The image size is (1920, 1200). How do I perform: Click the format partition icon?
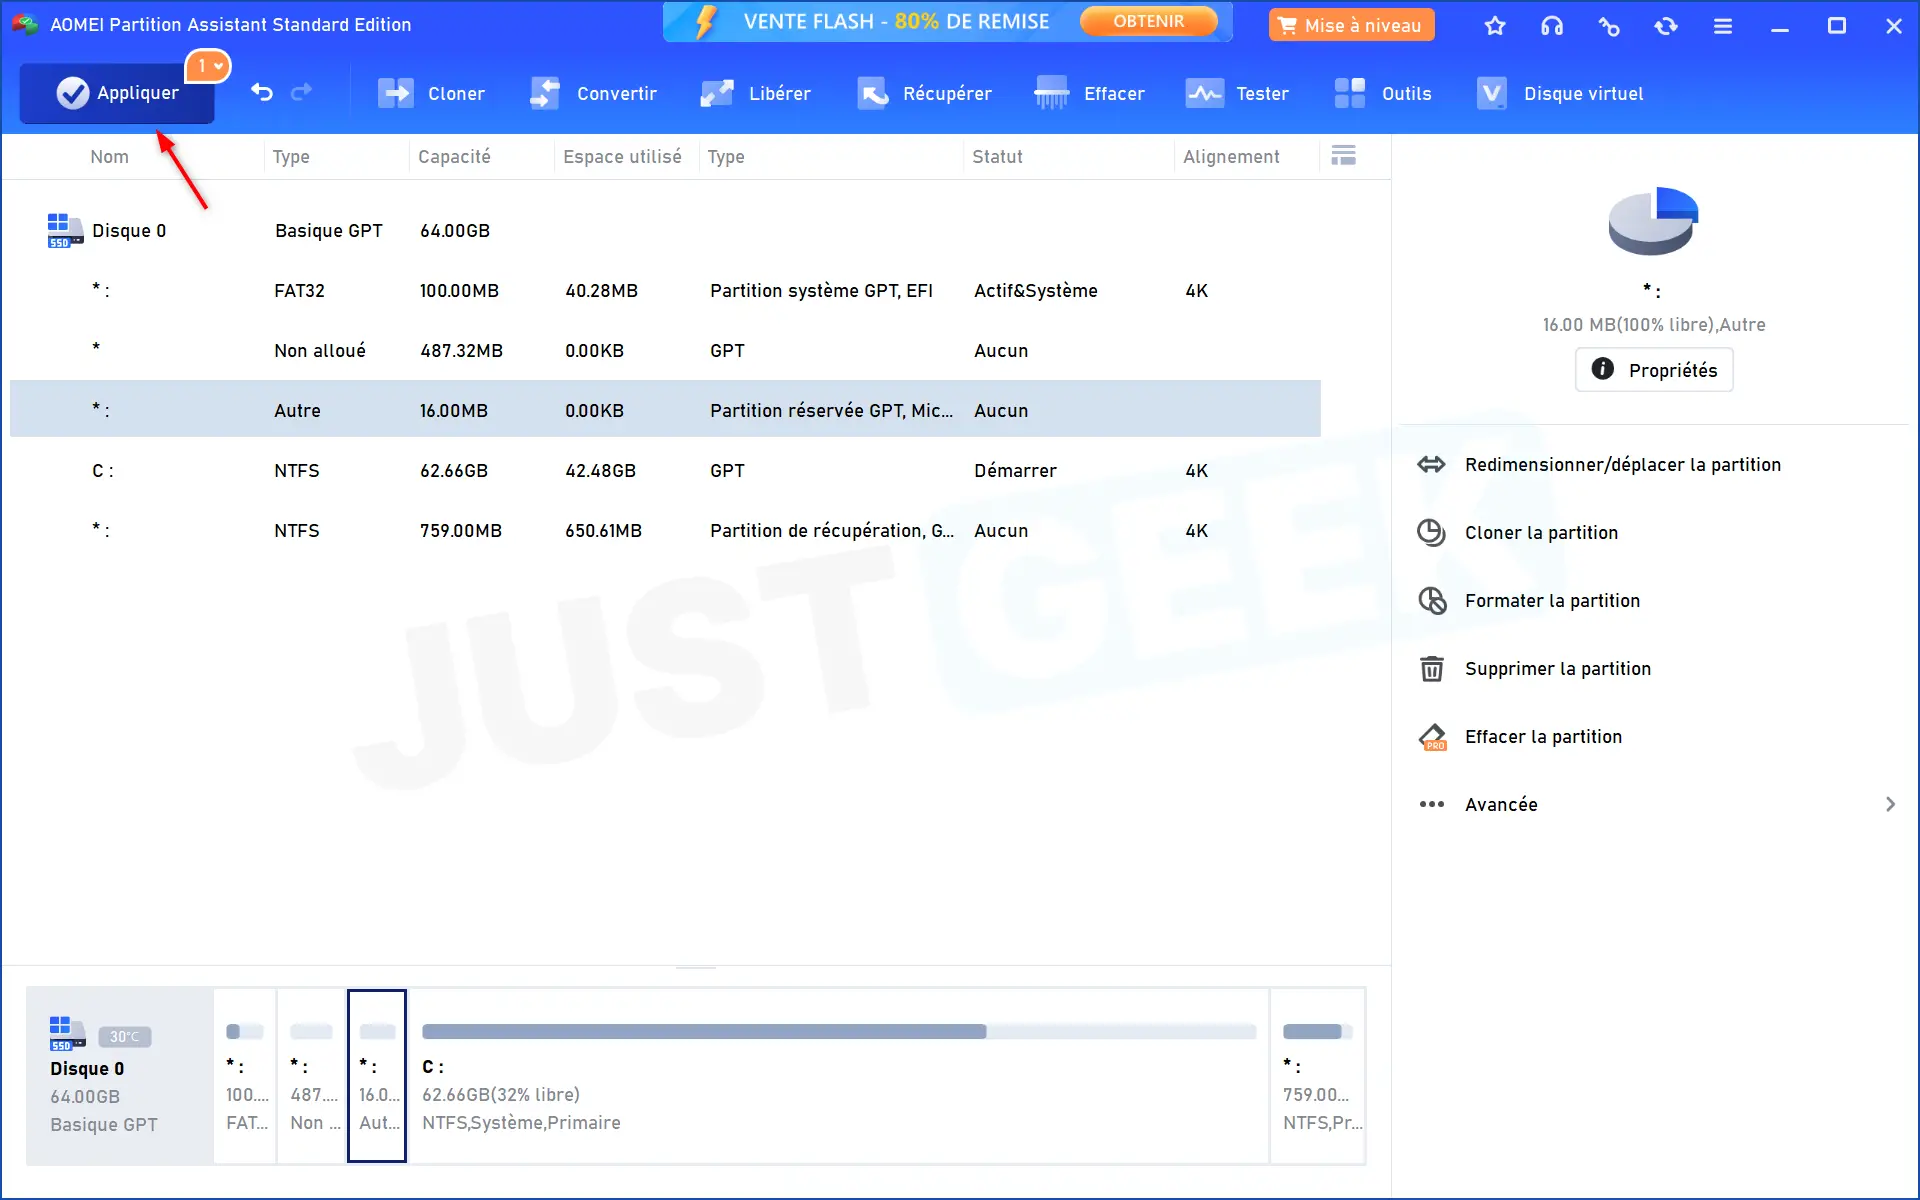pos(1432,600)
